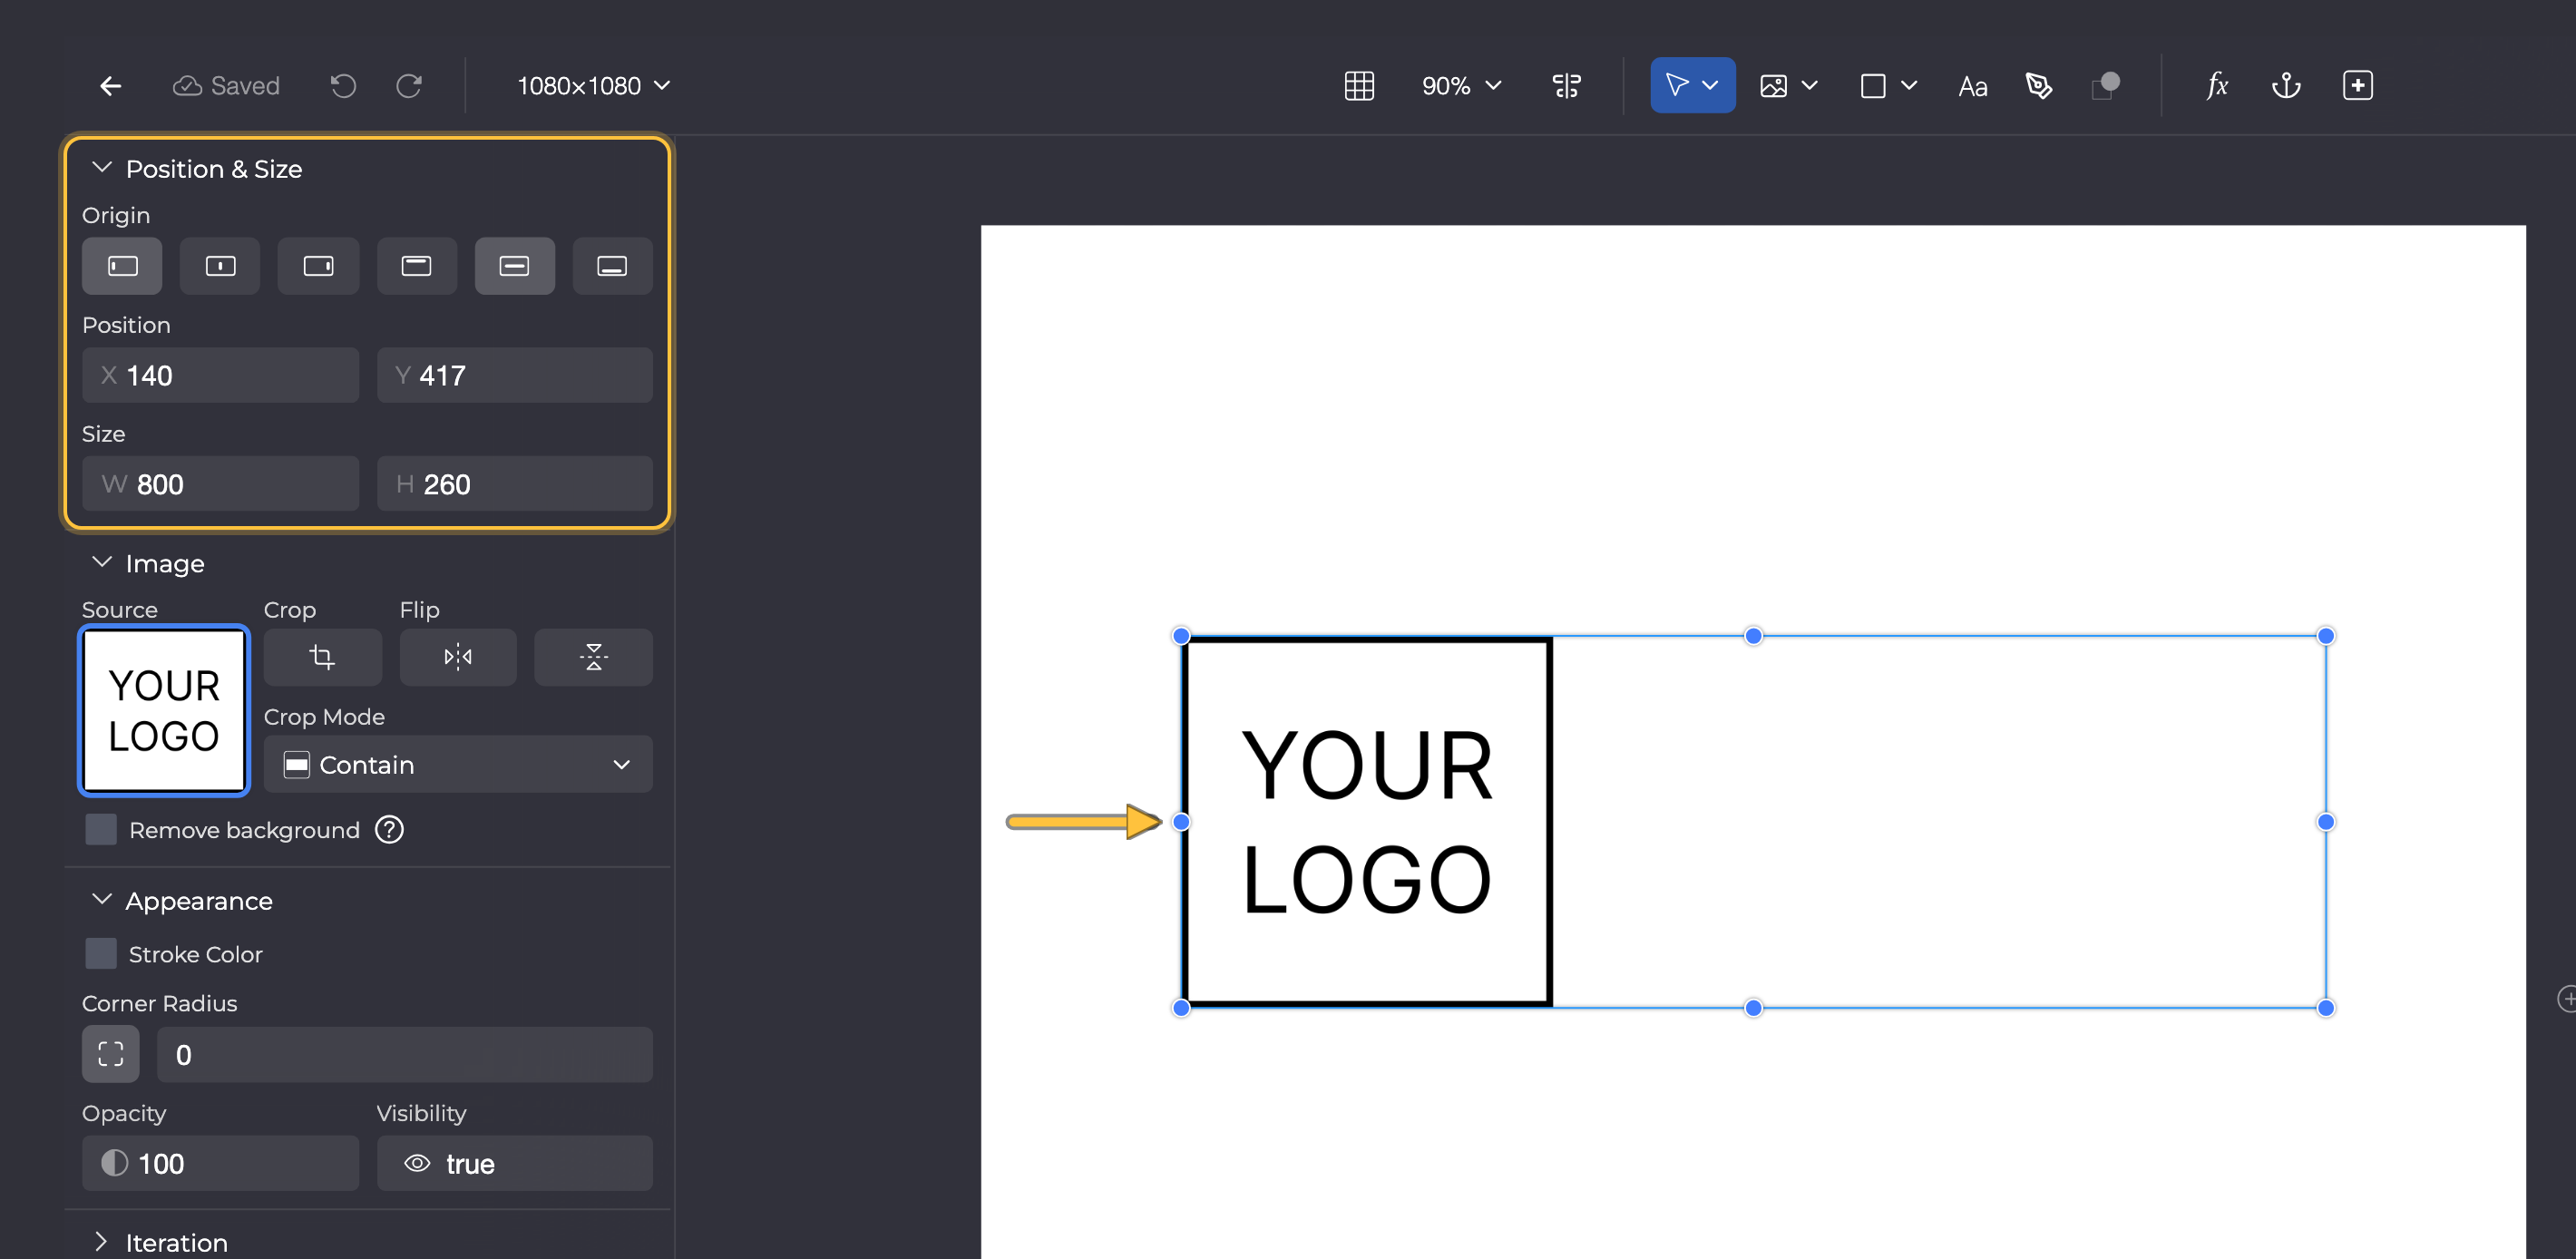
Task: Click the back arrow icon
Action: 111,86
